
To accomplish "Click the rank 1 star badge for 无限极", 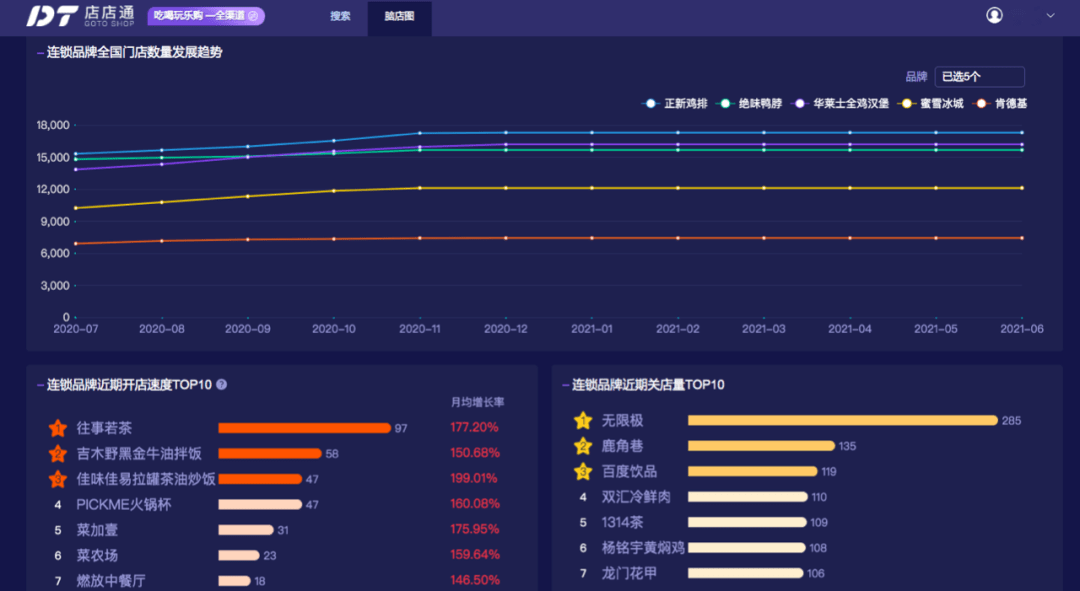I will pyautogui.click(x=583, y=421).
